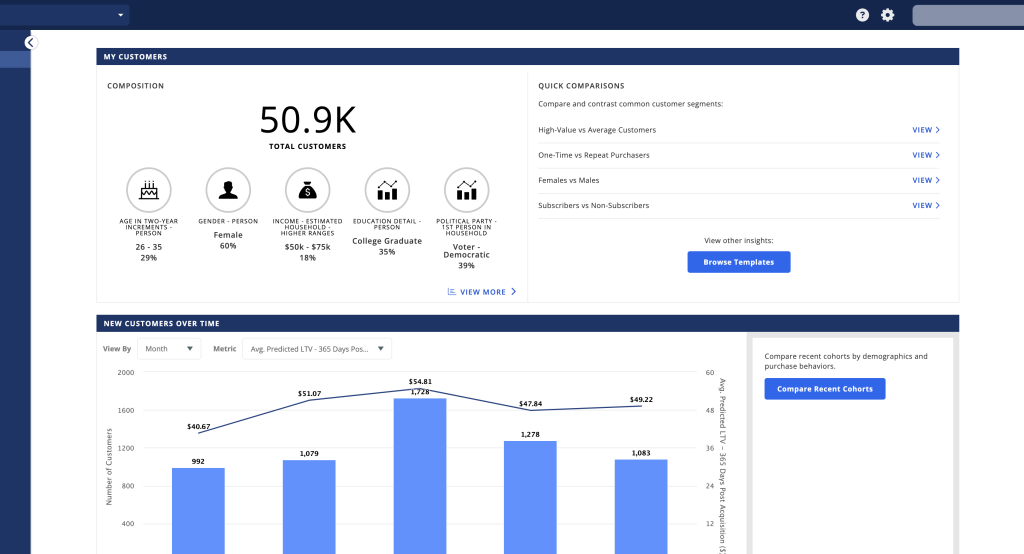Click View More under composition
The image size is (1024, 554).
pyautogui.click(x=482, y=292)
